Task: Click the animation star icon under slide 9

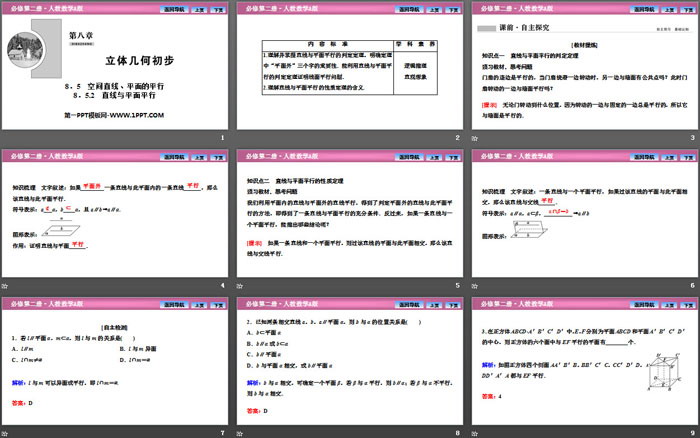Action: pyautogui.click(x=475, y=434)
